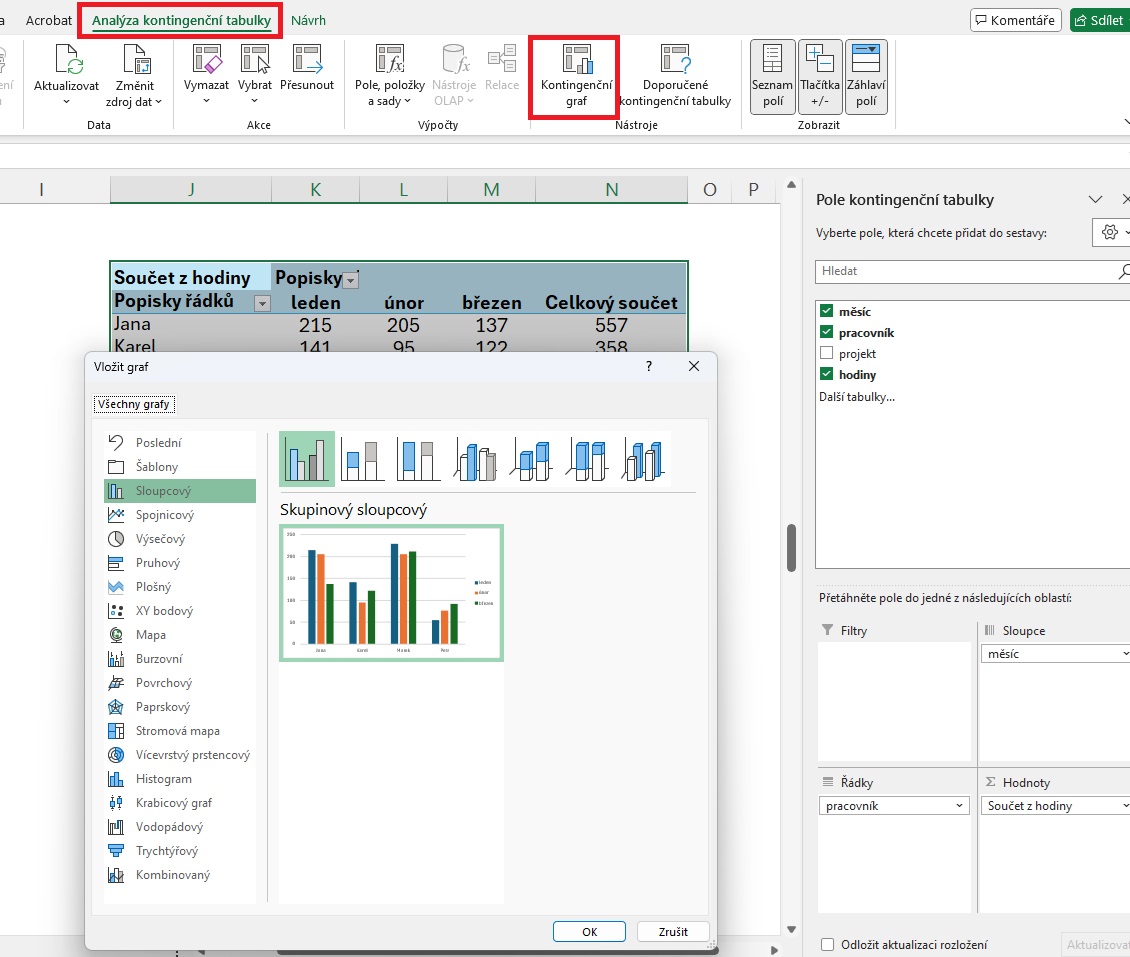Click the Kontingenční graf ribbon icon
1130x957 pixels.
576,61
